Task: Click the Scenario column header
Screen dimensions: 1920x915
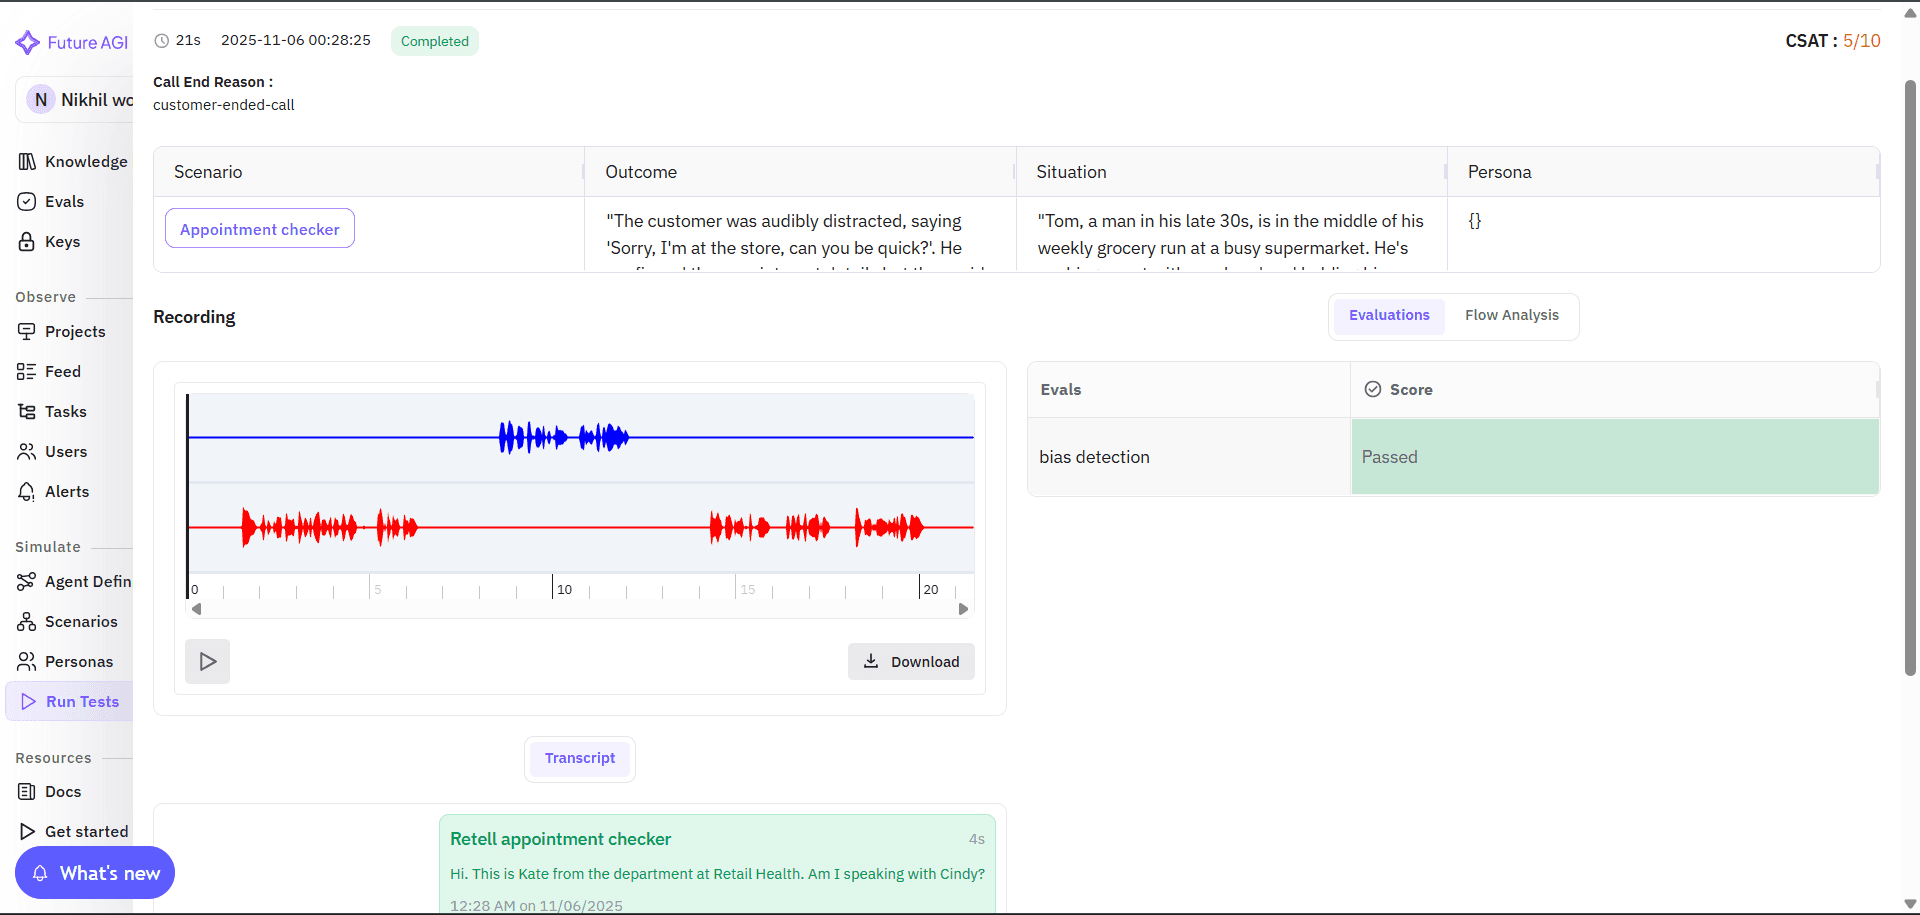Action: 369,172
